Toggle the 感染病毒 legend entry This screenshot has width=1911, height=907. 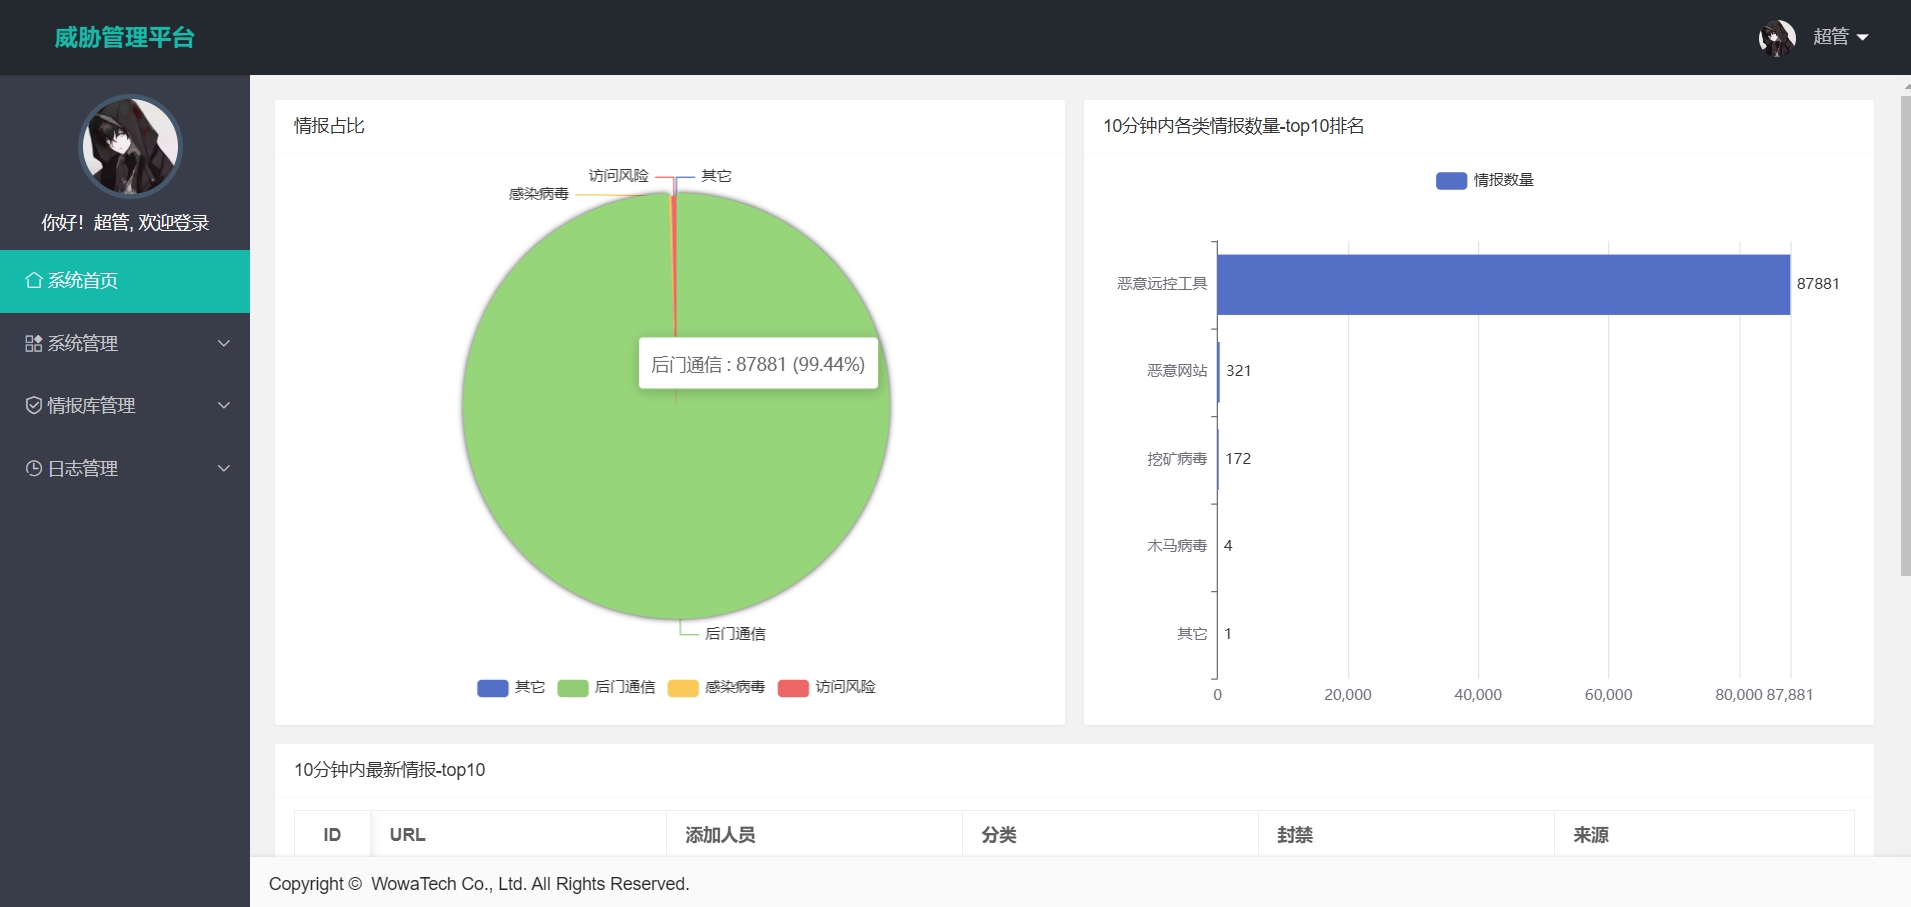(716, 688)
